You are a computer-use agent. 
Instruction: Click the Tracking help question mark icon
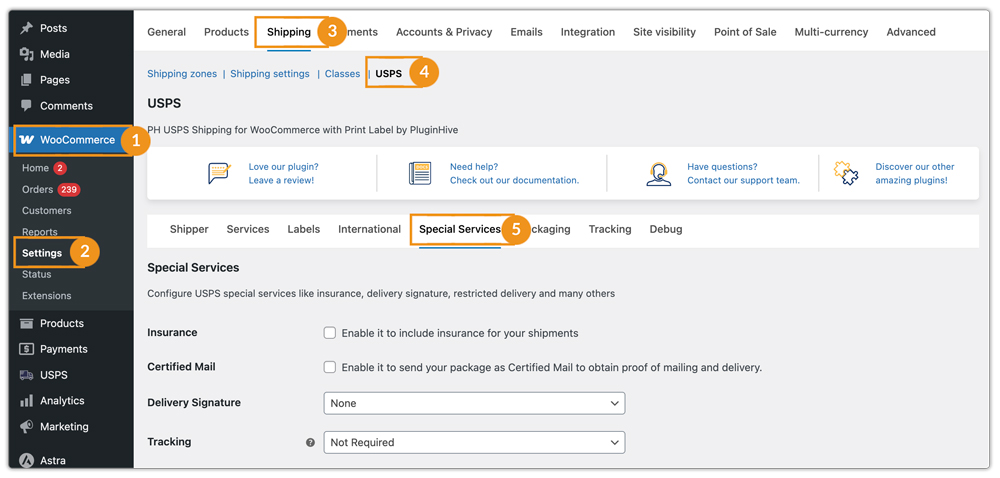[311, 442]
